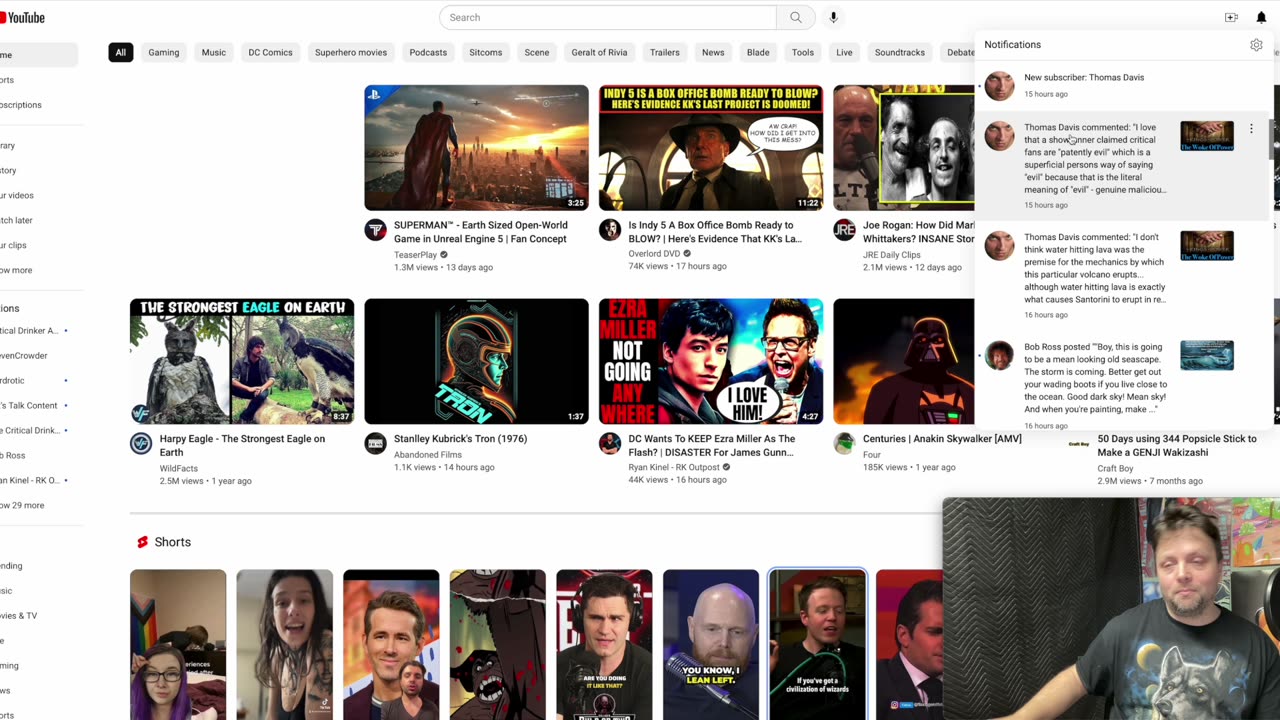1280x720 pixels.
Task: Select the Podcasts filter chip
Action: (428, 52)
